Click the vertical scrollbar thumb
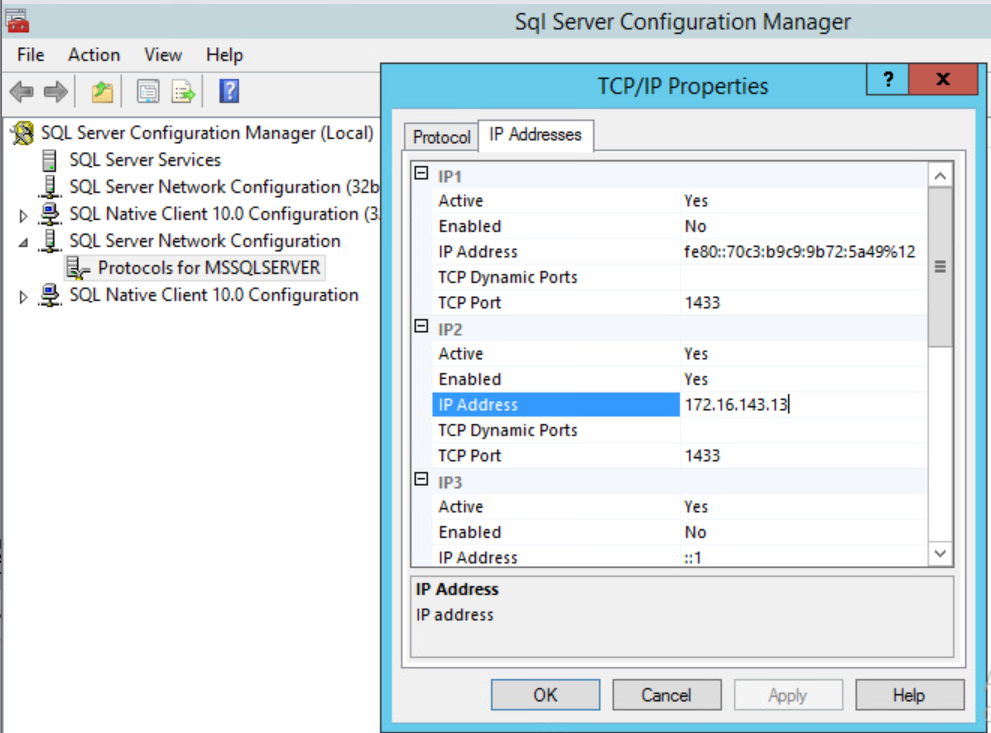 [x=940, y=267]
